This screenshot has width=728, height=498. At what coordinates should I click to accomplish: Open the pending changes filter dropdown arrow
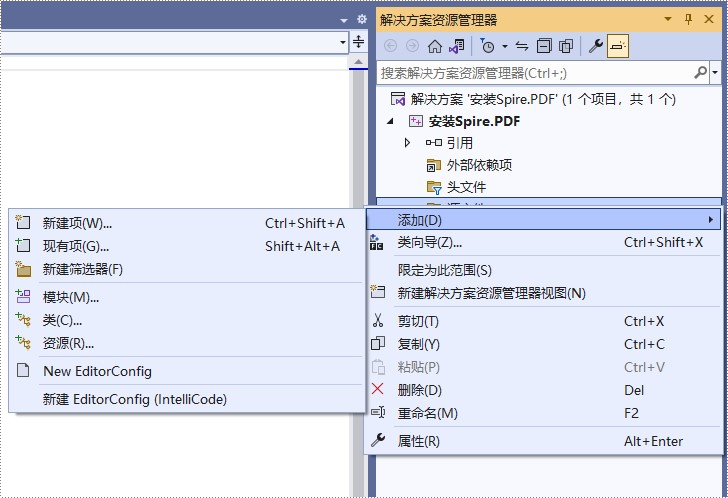pos(505,46)
